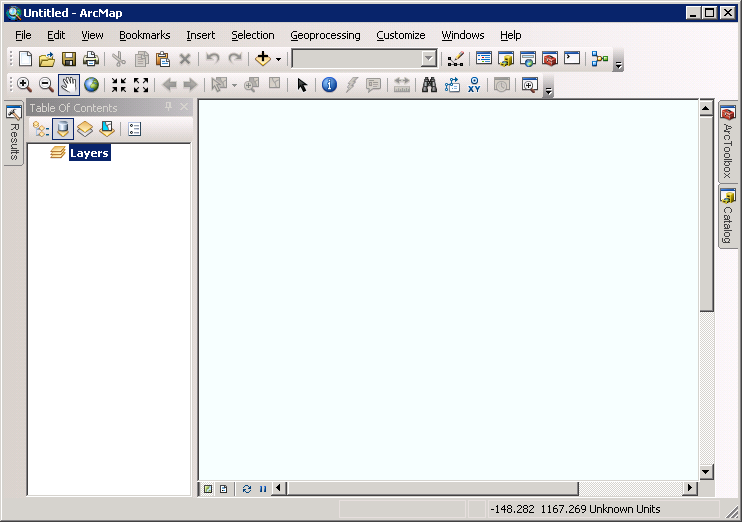The width and height of the screenshot is (742, 522).
Task: Switch to List By Drawing Order
Action: tap(41, 129)
